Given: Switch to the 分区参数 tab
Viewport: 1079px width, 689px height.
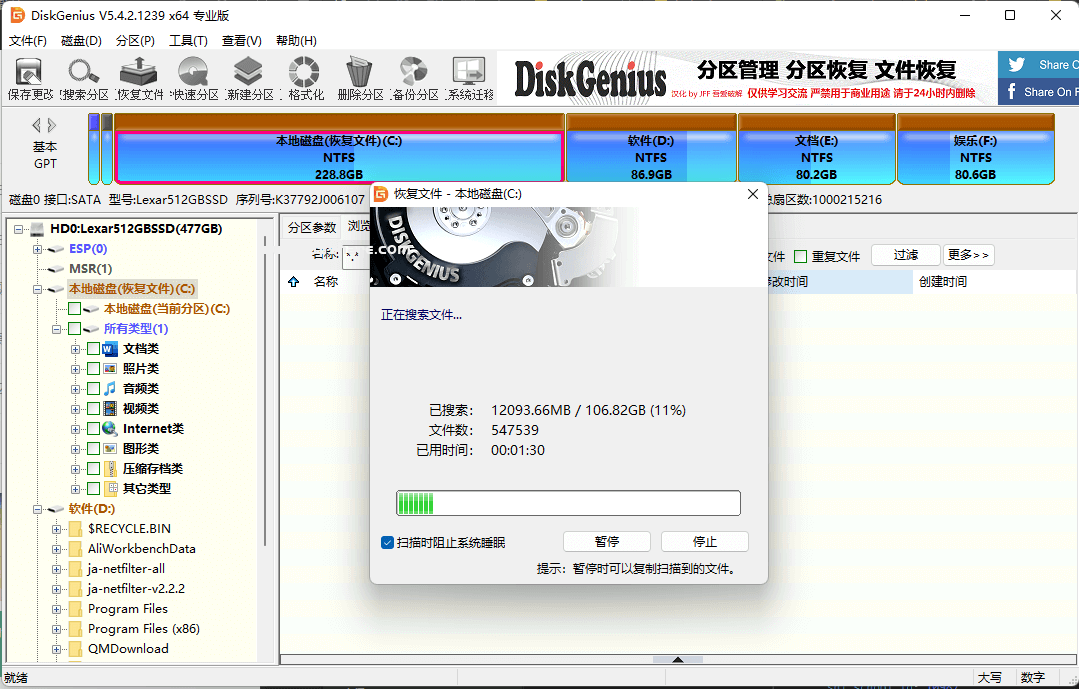Looking at the screenshot, I should [x=311, y=226].
